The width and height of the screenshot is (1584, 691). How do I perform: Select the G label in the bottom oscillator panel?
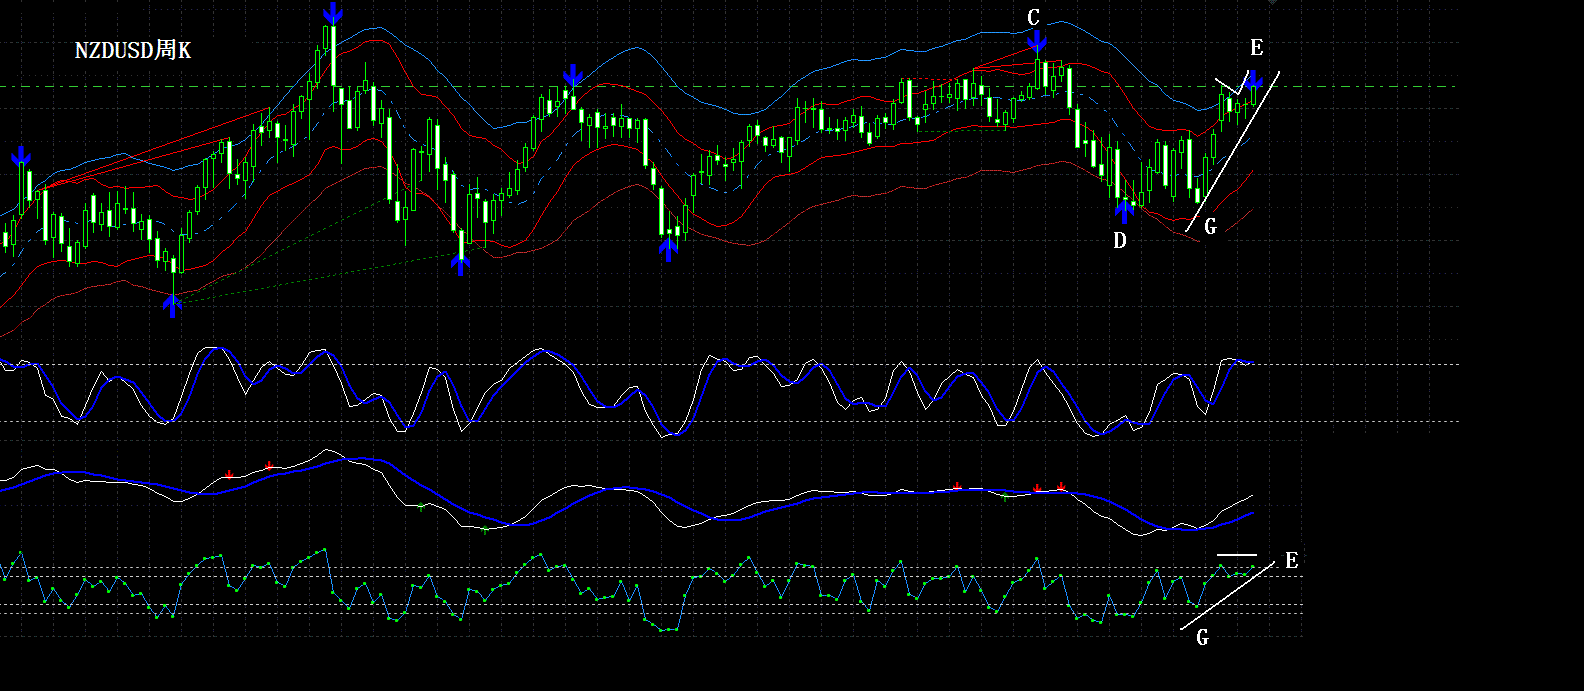point(1202,637)
